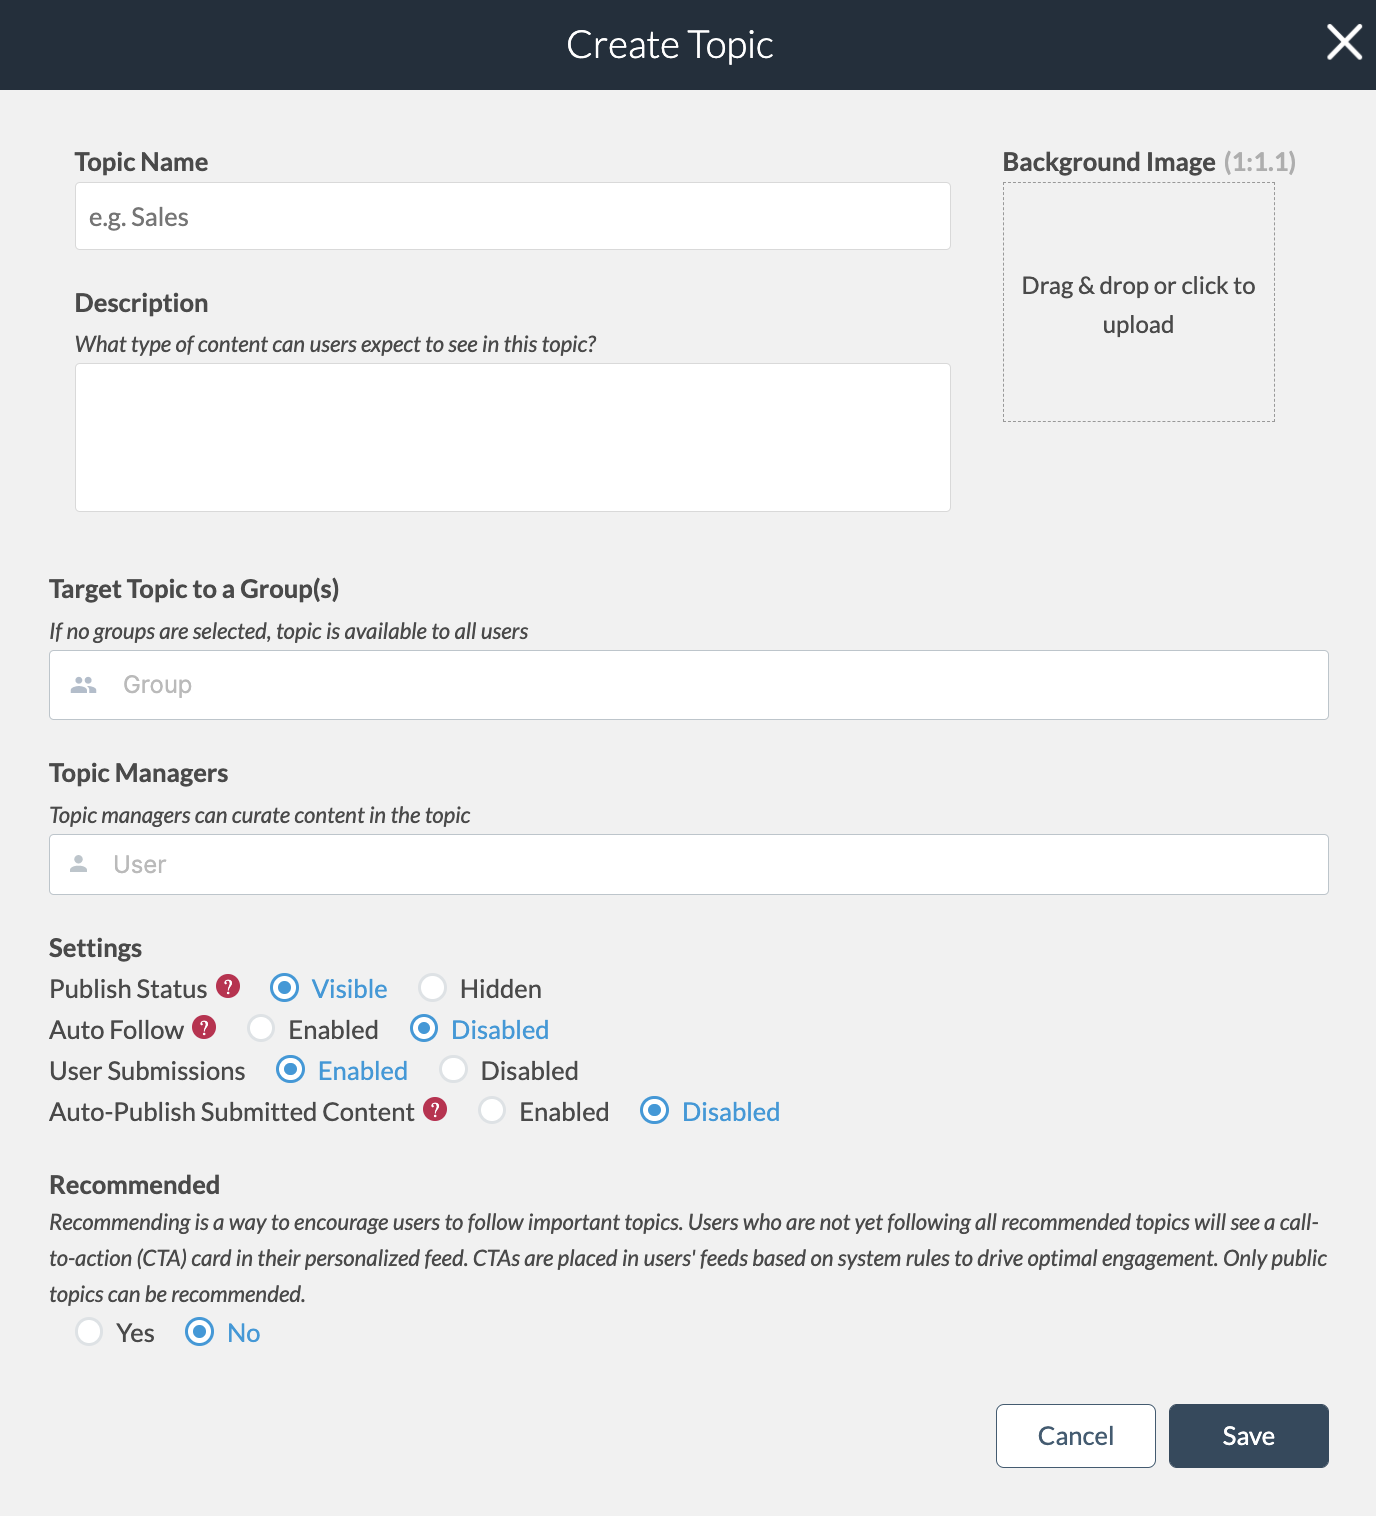The height and width of the screenshot is (1516, 1376).
Task: Click into the Description text area
Action: click(x=512, y=437)
